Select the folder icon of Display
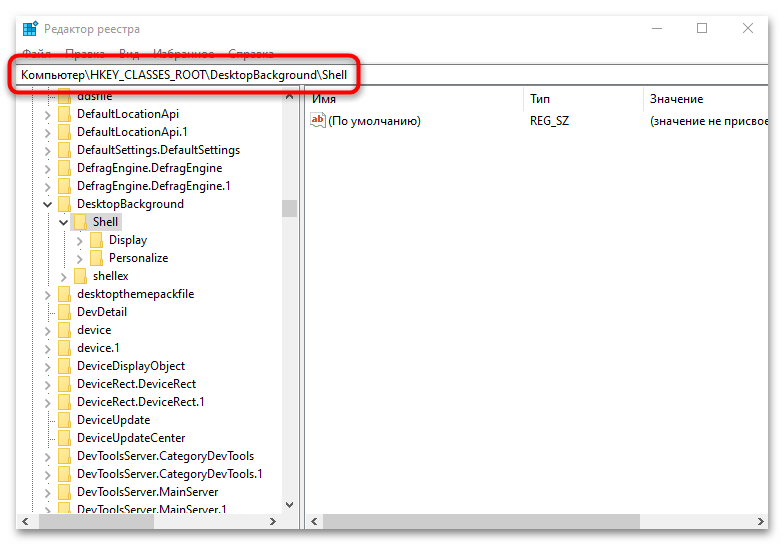This screenshot has height=545, width=784. (x=96, y=240)
